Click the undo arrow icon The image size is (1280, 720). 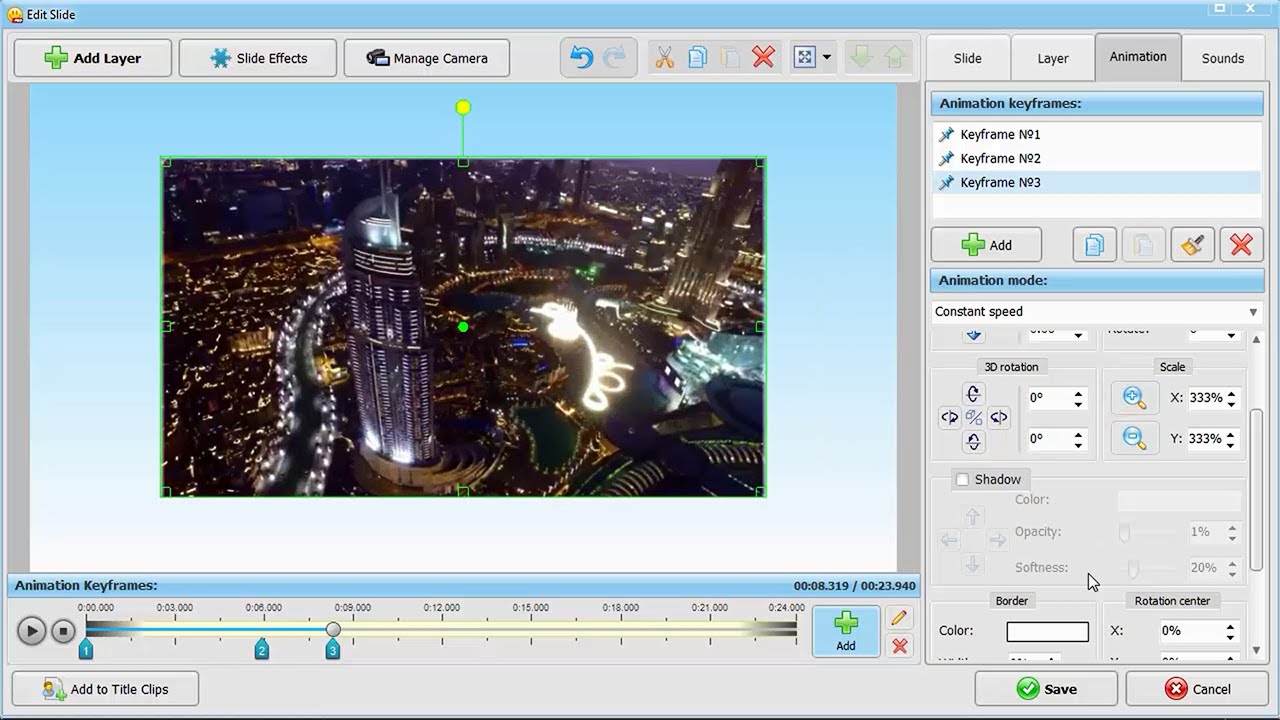pos(581,58)
